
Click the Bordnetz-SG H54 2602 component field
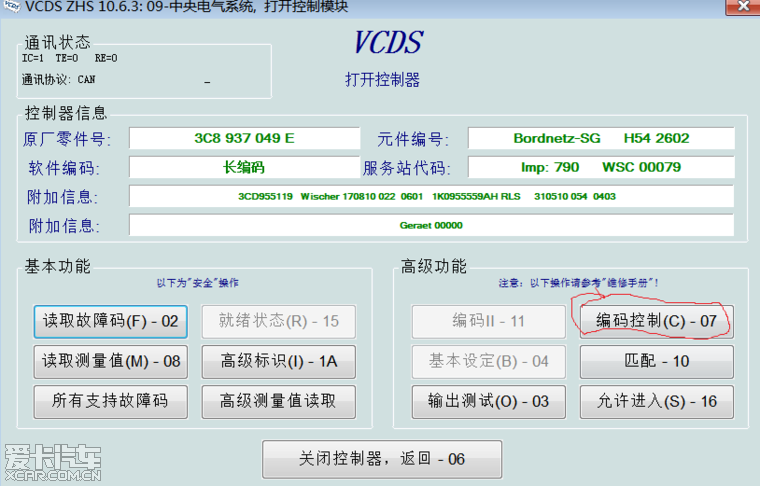(601, 139)
